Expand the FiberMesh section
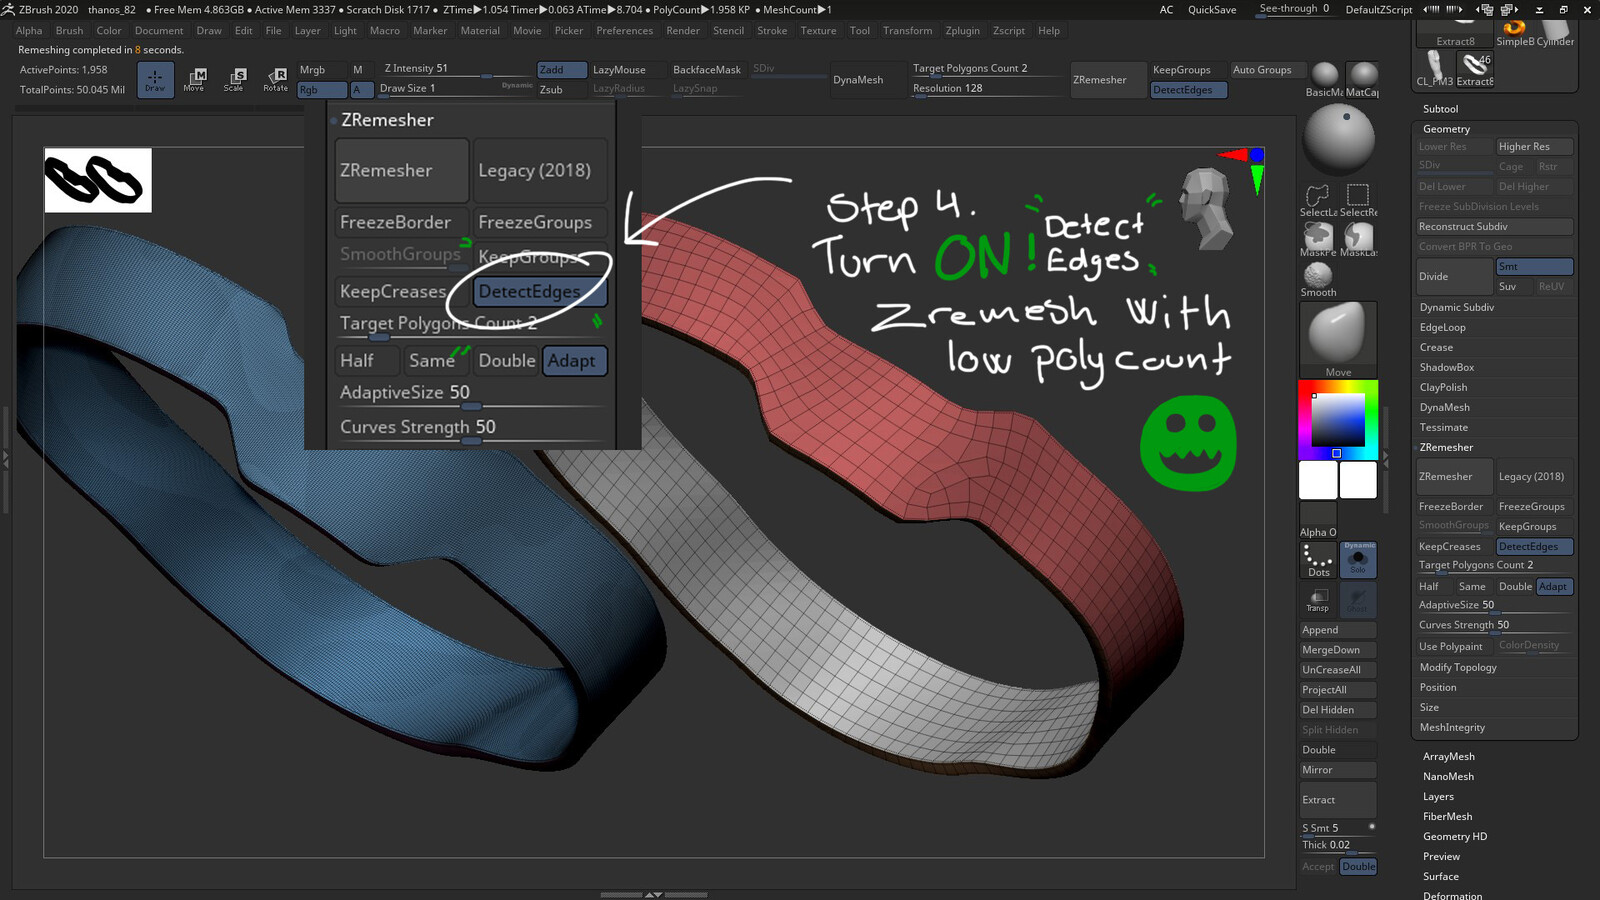 pyautogui.click(x=1447, y=817)
